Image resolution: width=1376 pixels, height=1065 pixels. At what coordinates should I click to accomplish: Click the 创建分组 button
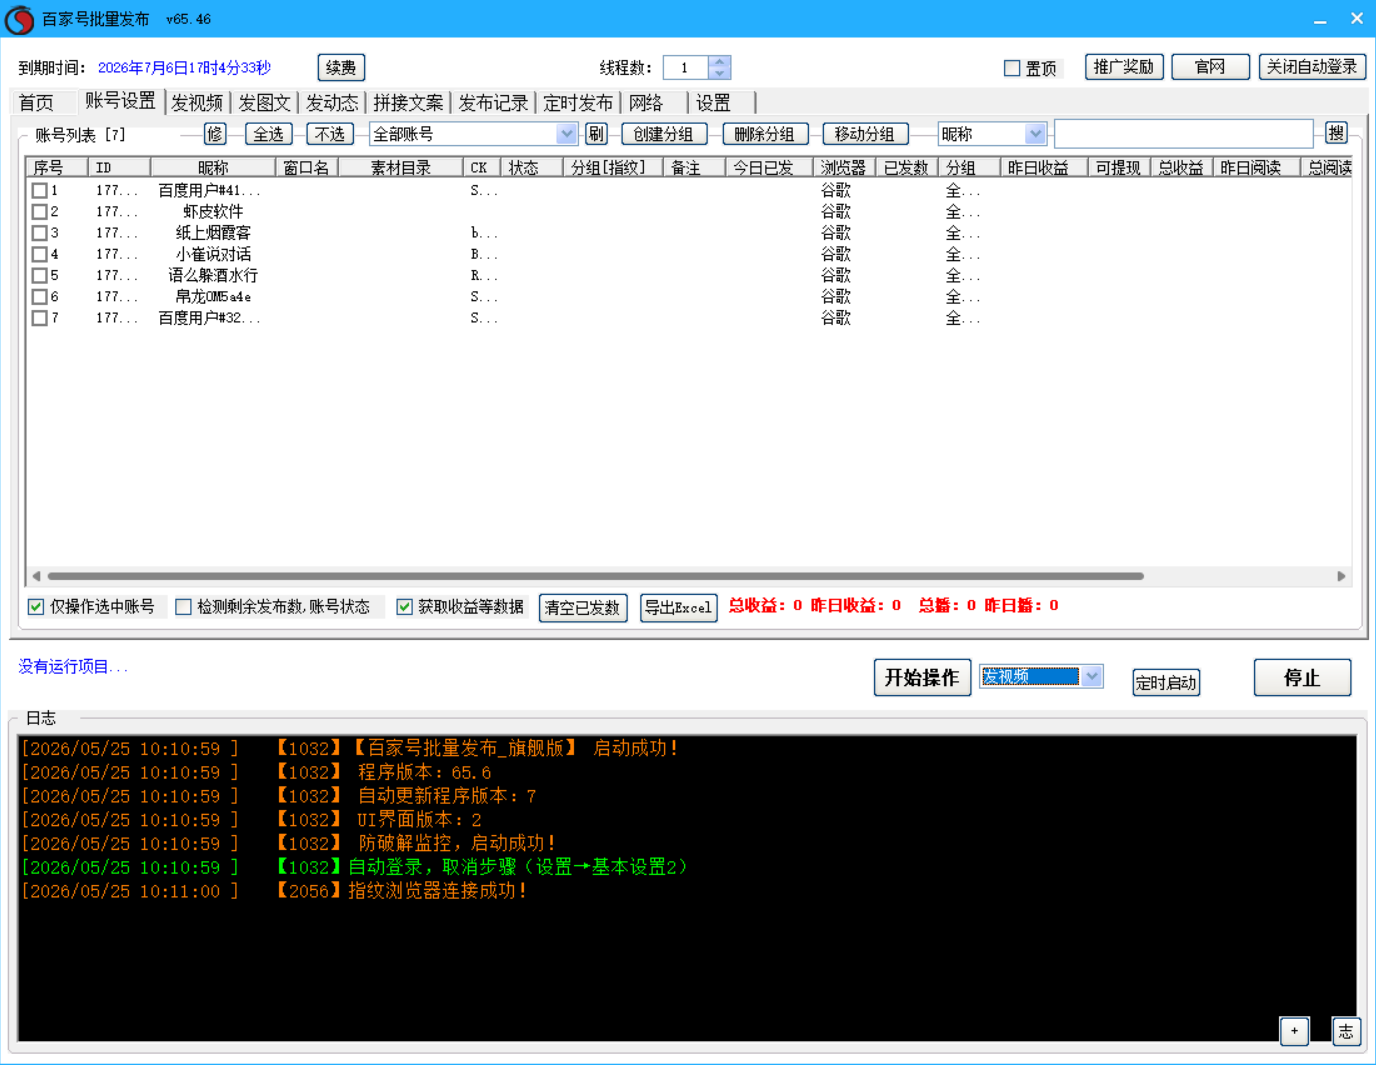tap(664, 134)
